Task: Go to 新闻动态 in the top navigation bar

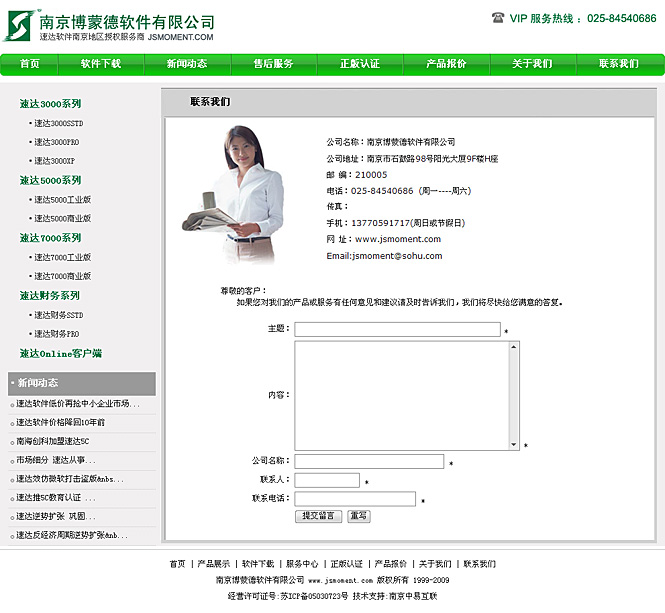Action: click(187, 64)
